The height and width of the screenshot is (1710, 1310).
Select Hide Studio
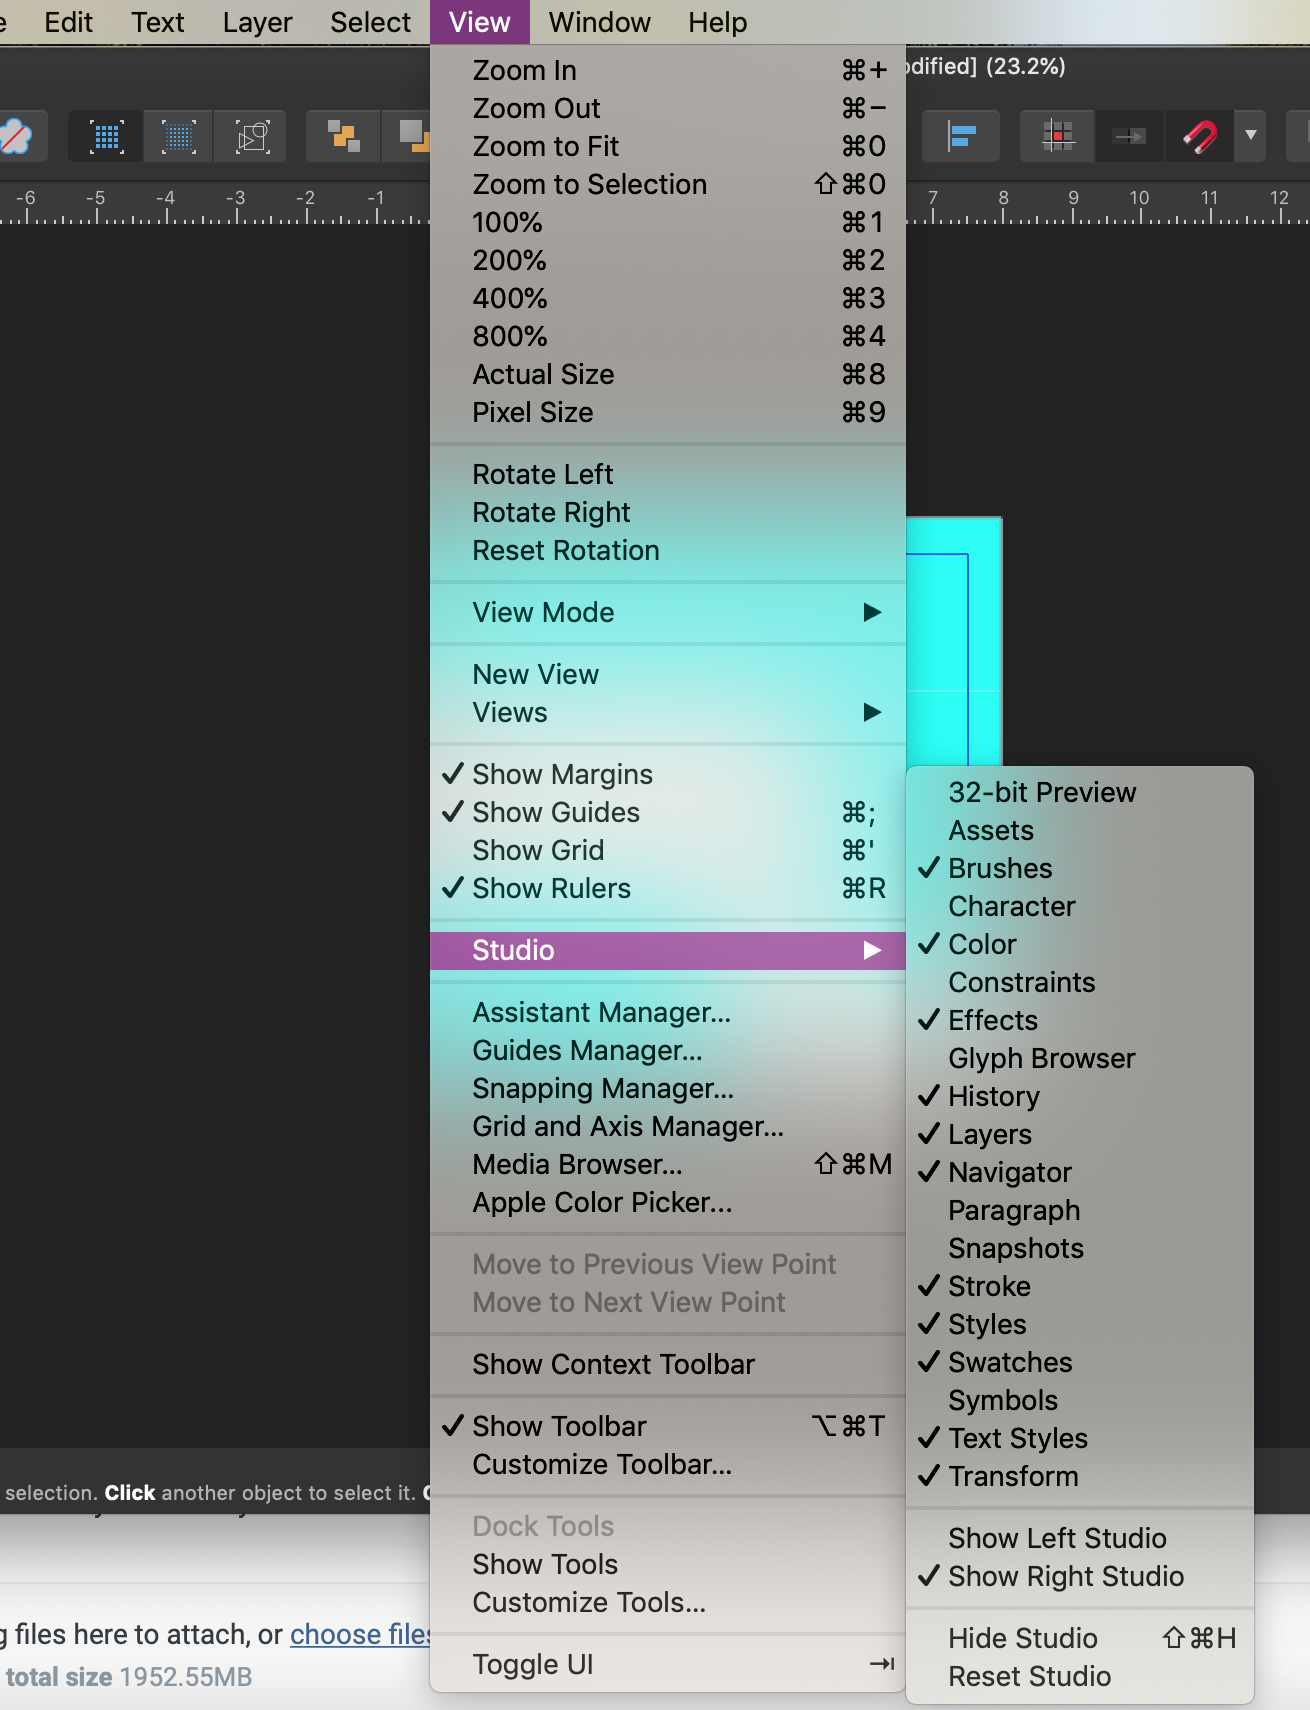coord(1080,1638)
